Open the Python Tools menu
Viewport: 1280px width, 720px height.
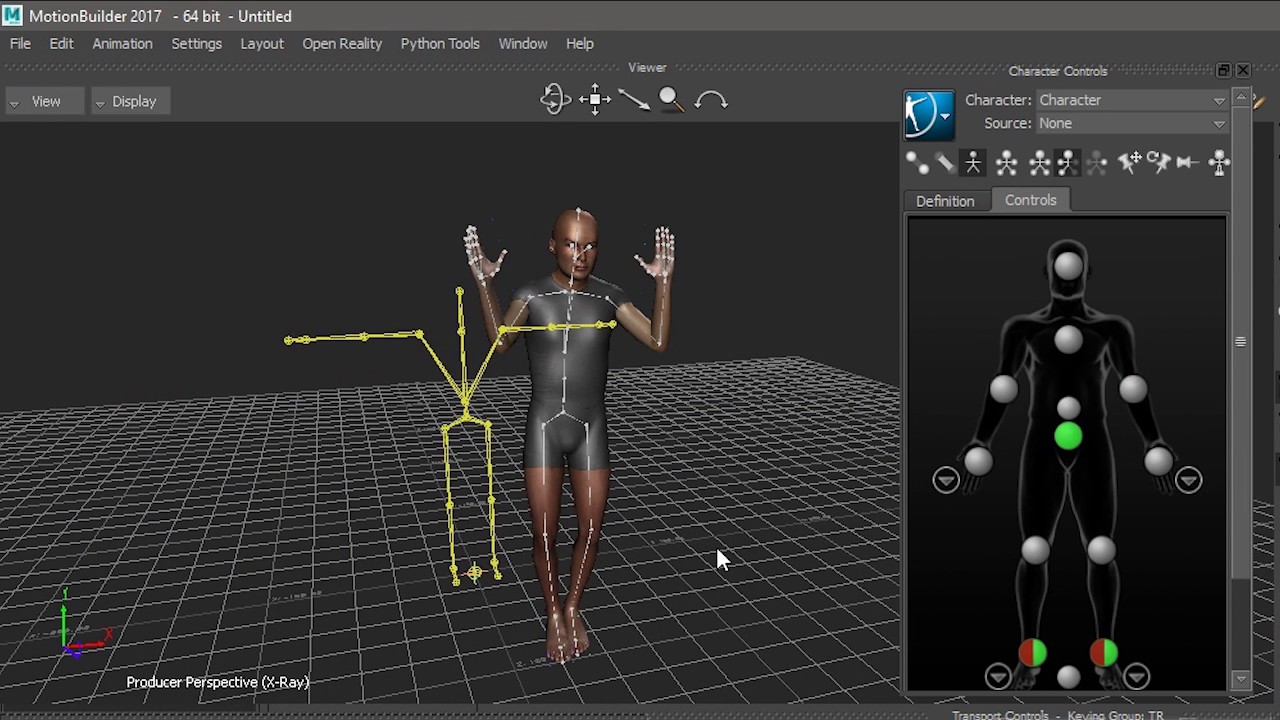[440, 44]
